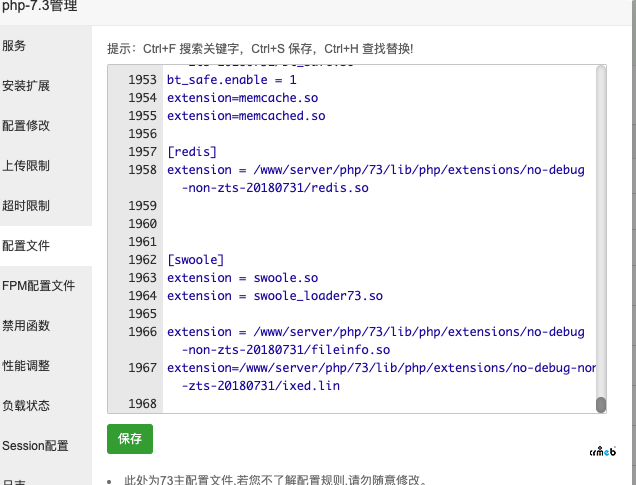Place cursor on the [swoole] section line
Screen dimensions: 636x485
pos(198,260)
